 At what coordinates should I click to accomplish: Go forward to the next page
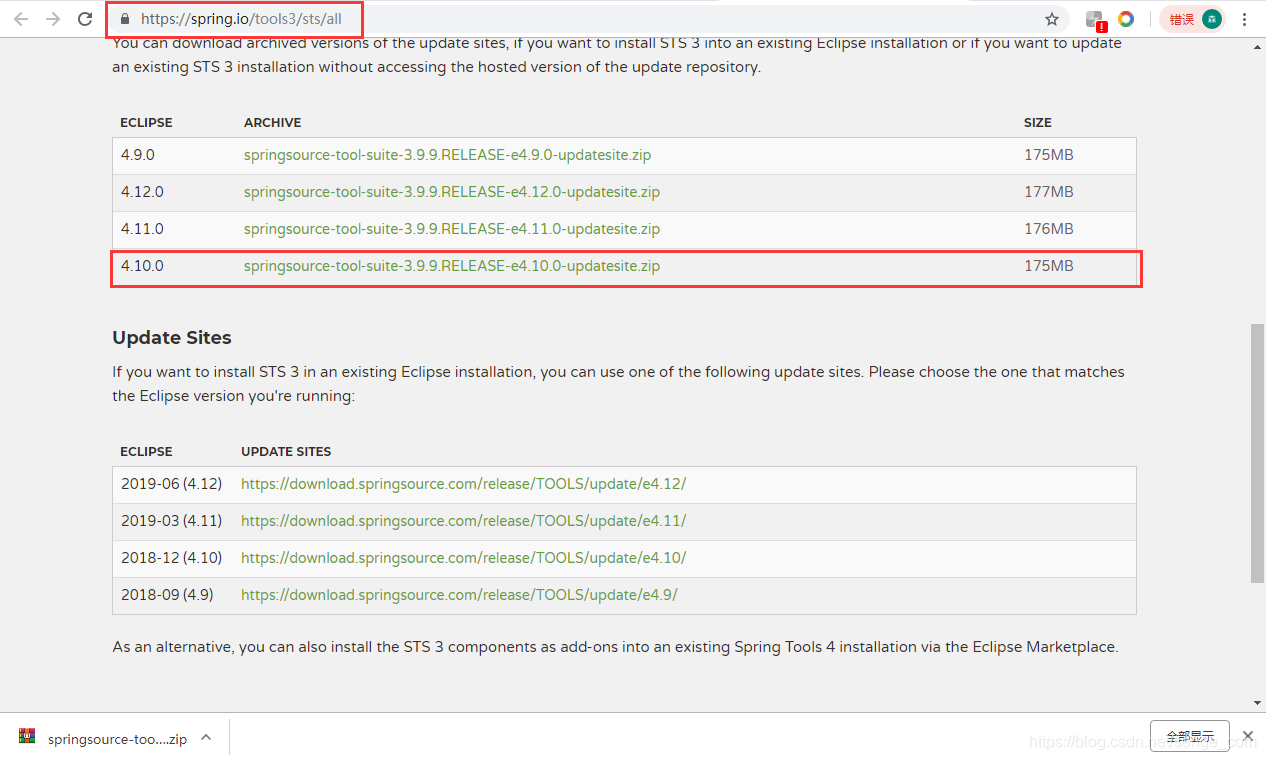pyautogui.click(x=53, y=19)
